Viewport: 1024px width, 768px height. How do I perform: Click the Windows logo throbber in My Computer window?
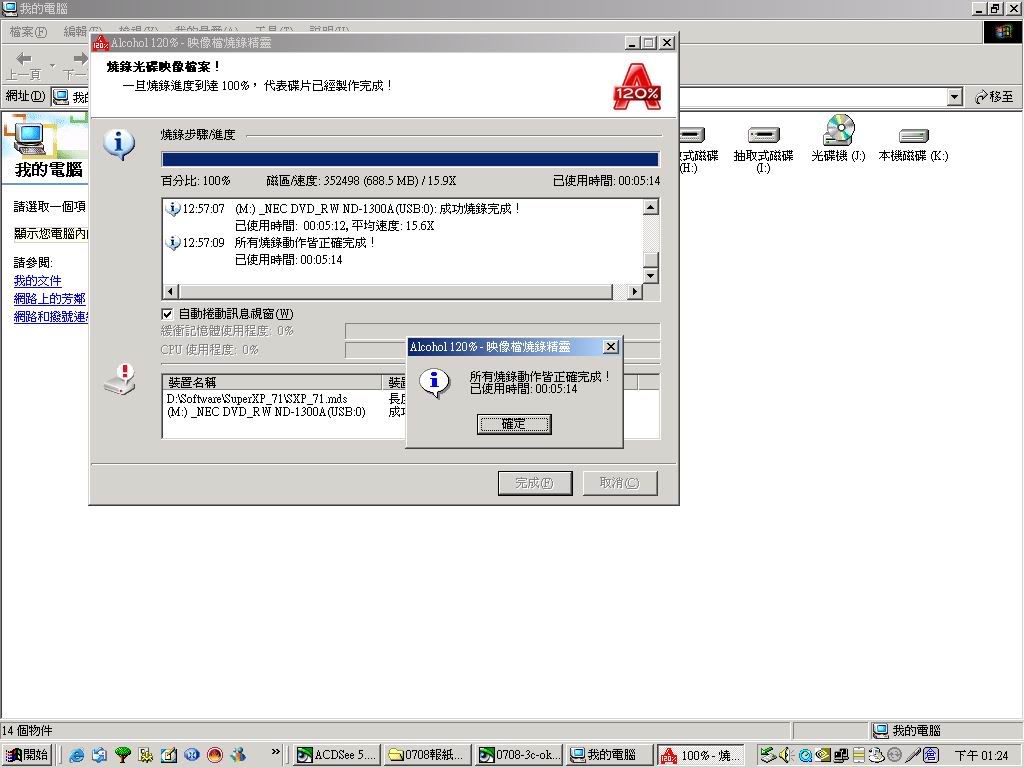tap(1002, 32)
